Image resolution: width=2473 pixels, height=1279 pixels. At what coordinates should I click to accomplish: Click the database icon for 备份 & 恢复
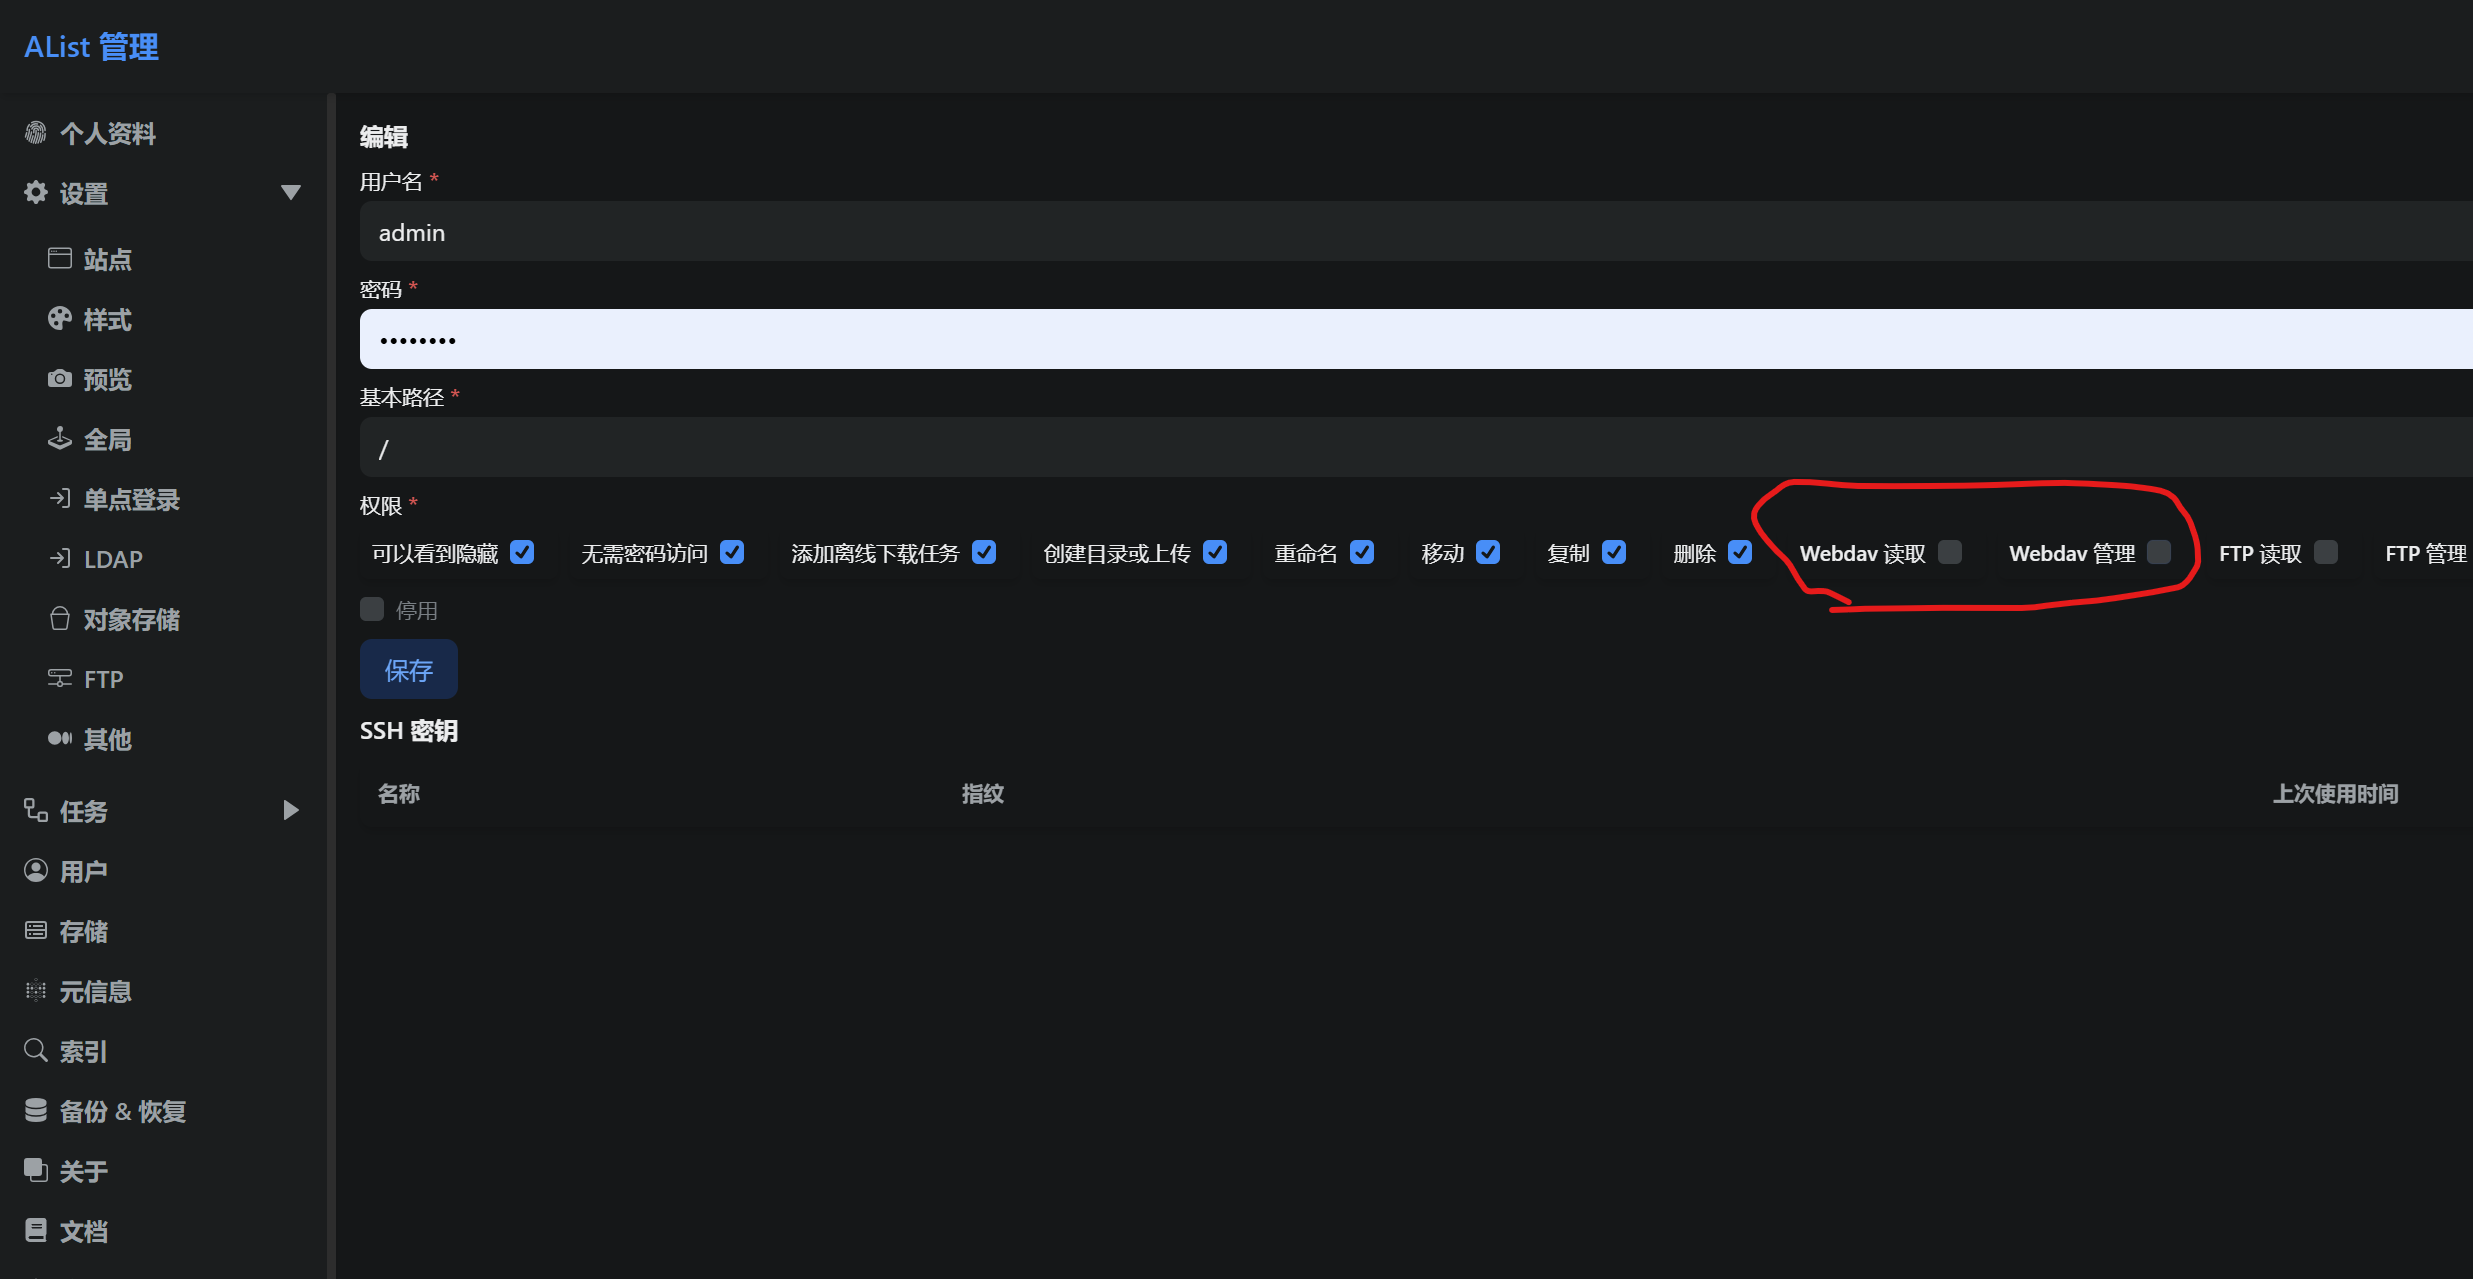tap(36, 1110)
